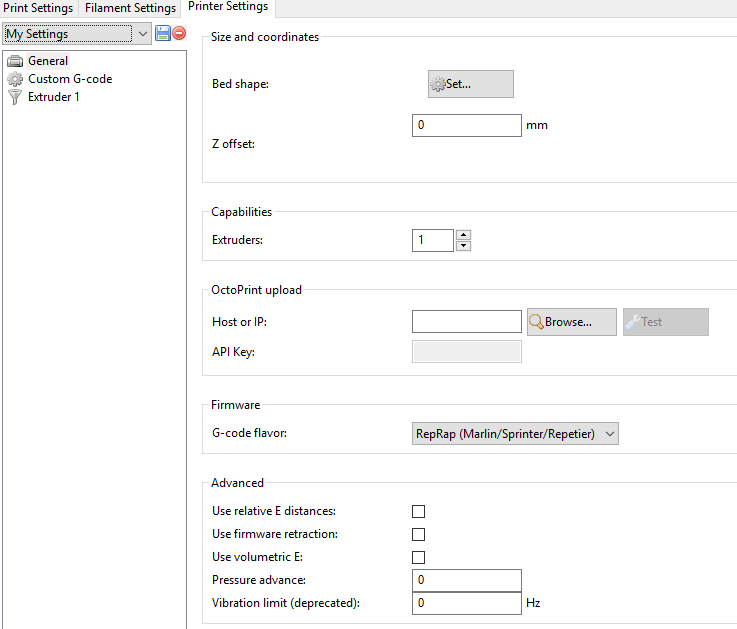The image size is (737, 629).
Task: Open the Custom G-code page
Action: pyautogui.click(x=70, y=79)
